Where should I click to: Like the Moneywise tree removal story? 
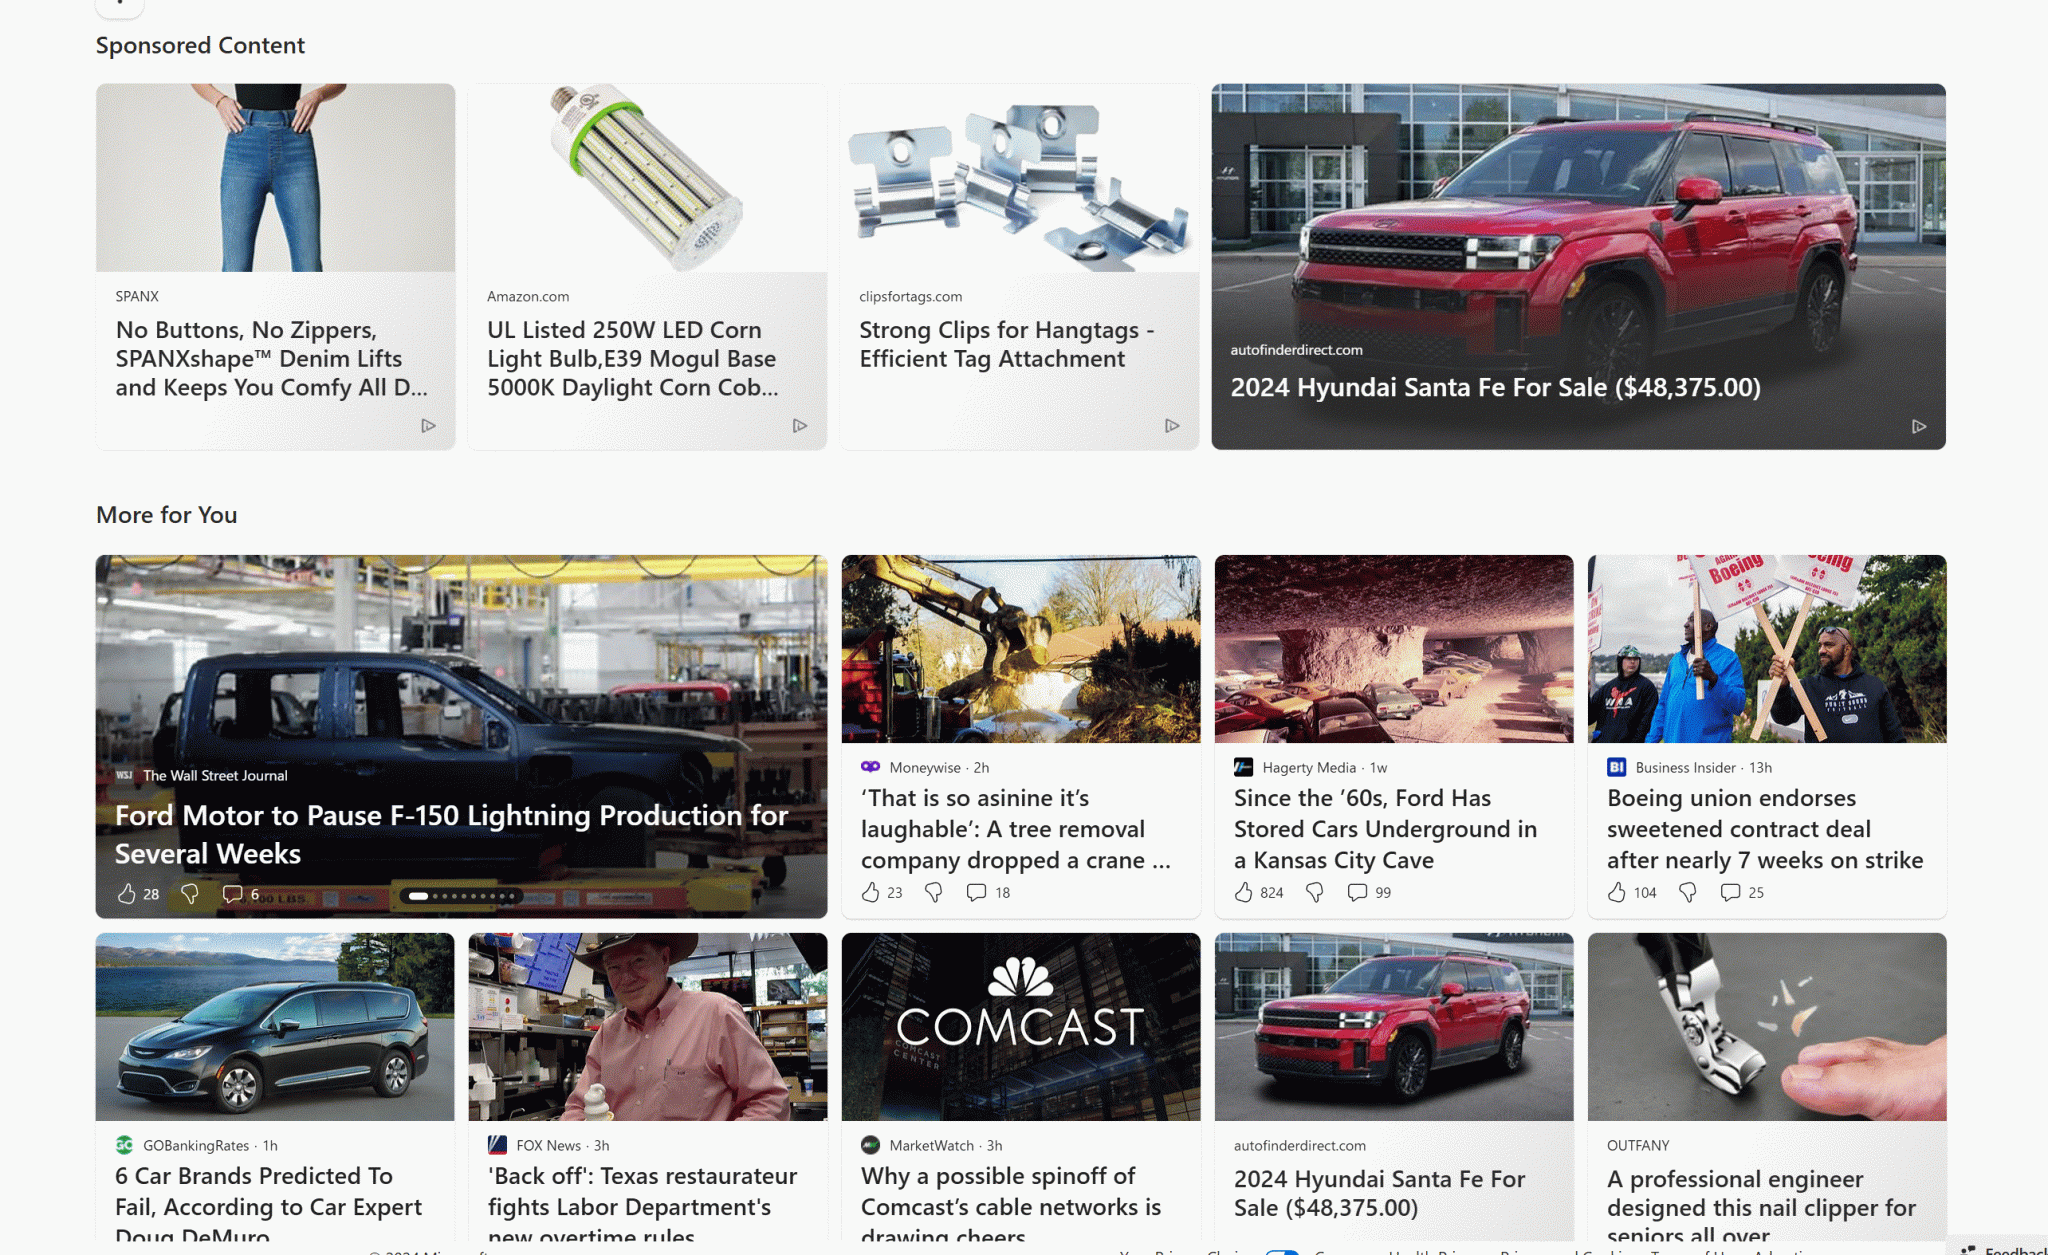pyautogui.click(x=871, y=892)
